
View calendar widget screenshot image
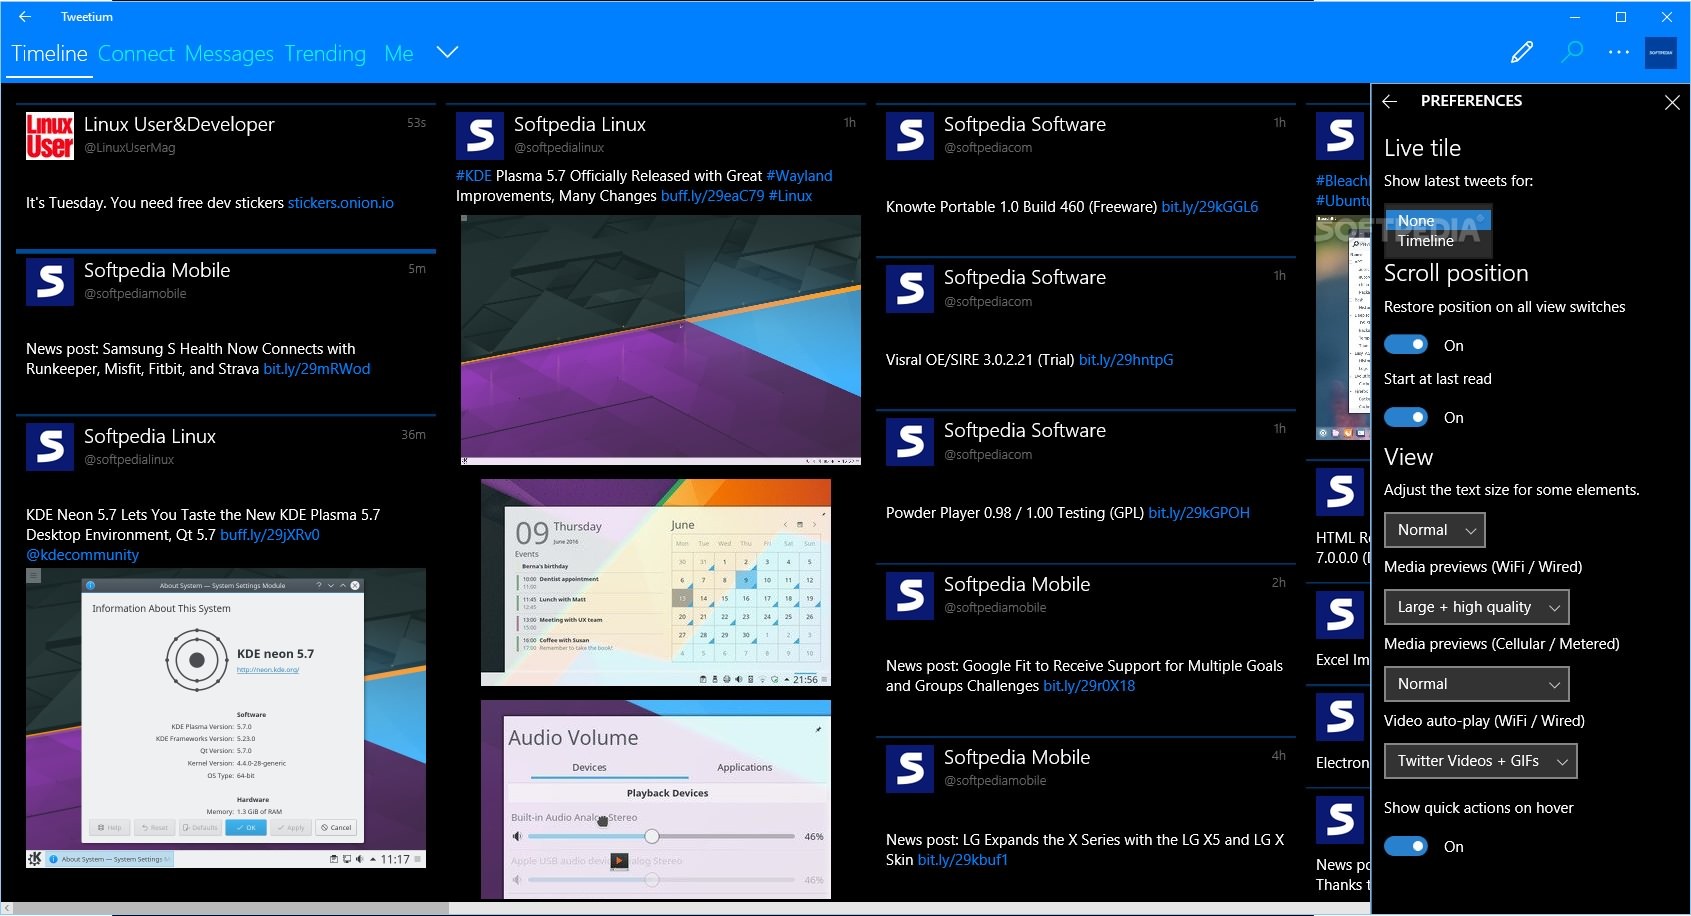click(656, 583)
